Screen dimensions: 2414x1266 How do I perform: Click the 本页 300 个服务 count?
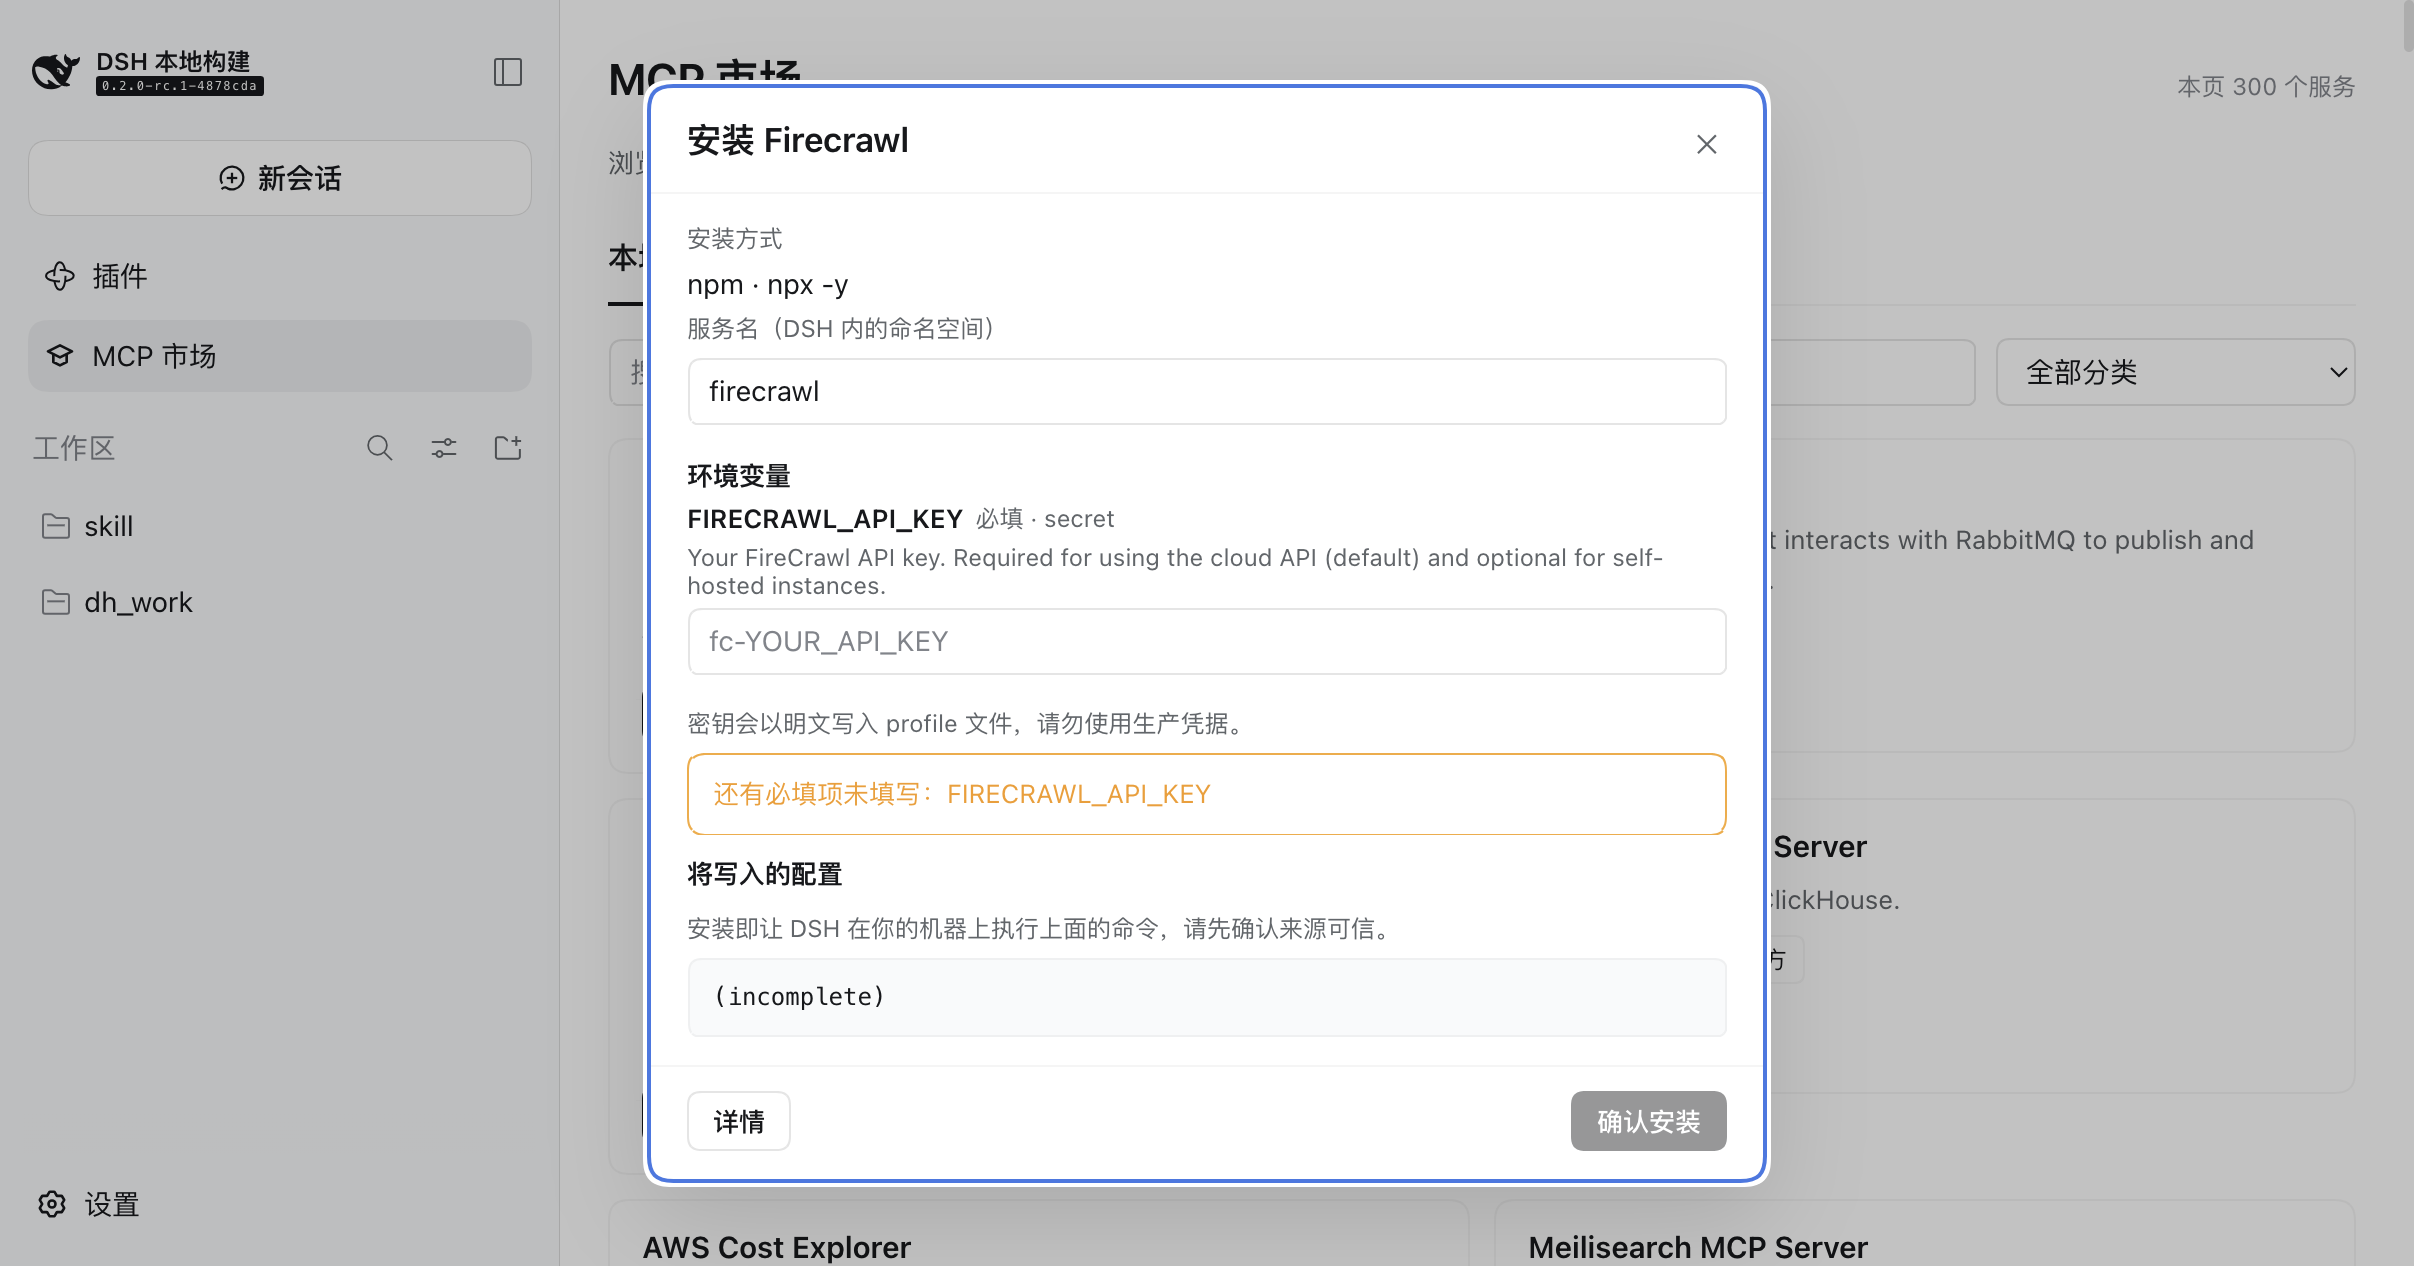coord(2266,87)
